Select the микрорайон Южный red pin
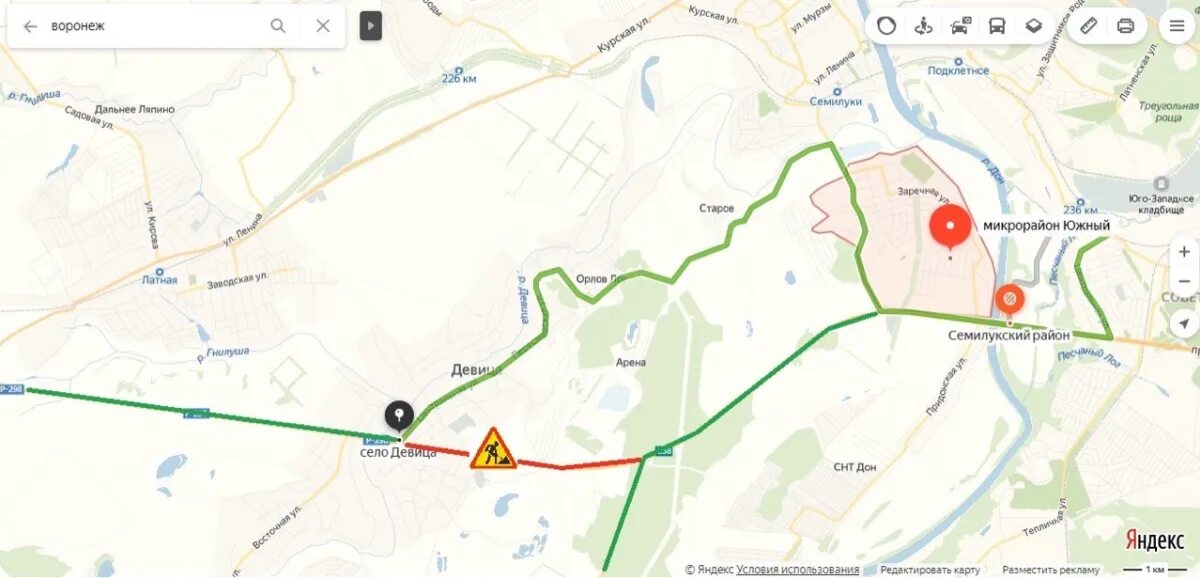 949,227
